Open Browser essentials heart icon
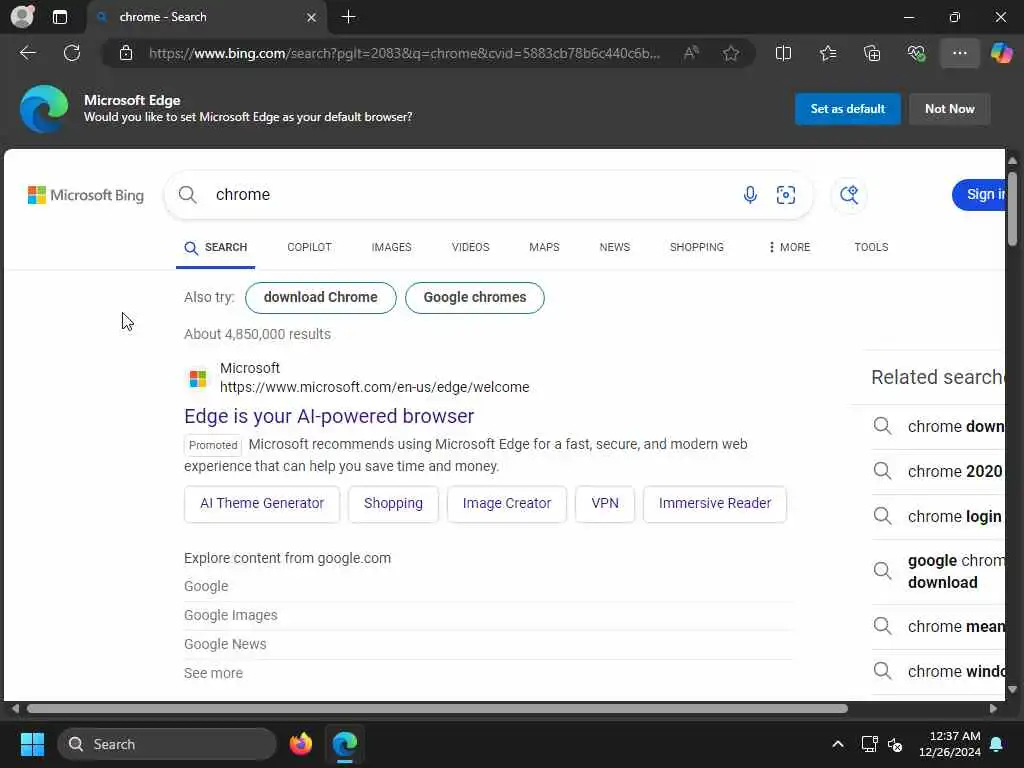This screenshot has width=1024, height=768. pyautogui.click(x=916, y=53)
